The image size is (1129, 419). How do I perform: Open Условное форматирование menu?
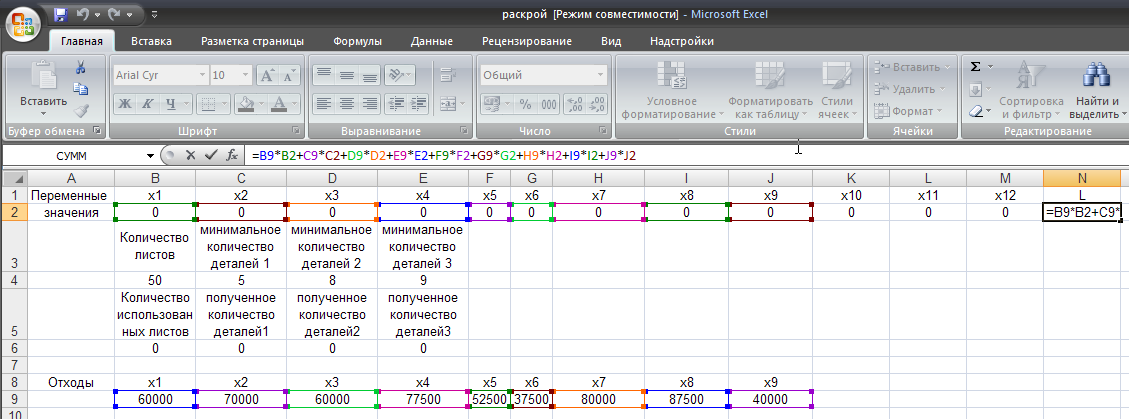point(672,90)
